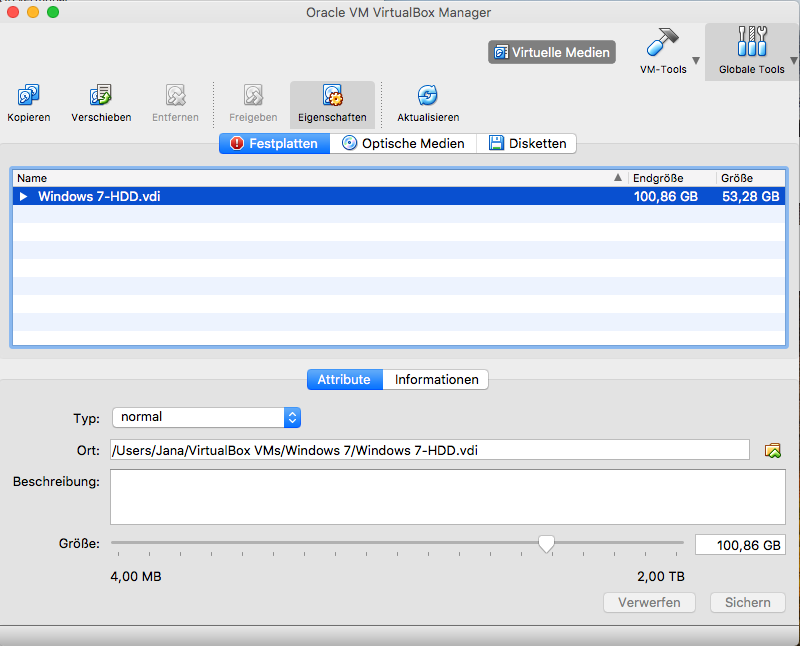Toggle the Eigenschaften properties pane
This screenshot has width=800, height=646.
[332, 105]
